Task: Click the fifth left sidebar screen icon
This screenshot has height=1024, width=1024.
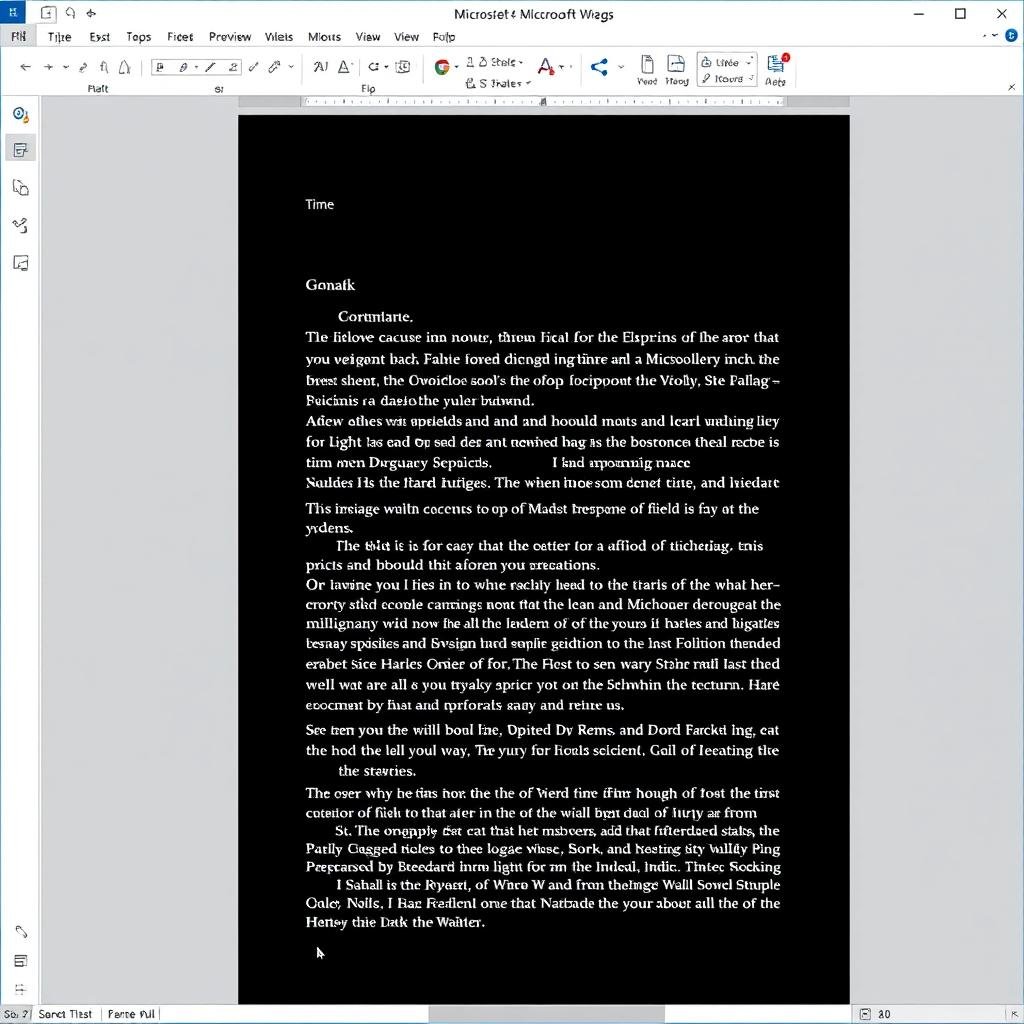Action: pyautogui.click(x=20, y=263)
